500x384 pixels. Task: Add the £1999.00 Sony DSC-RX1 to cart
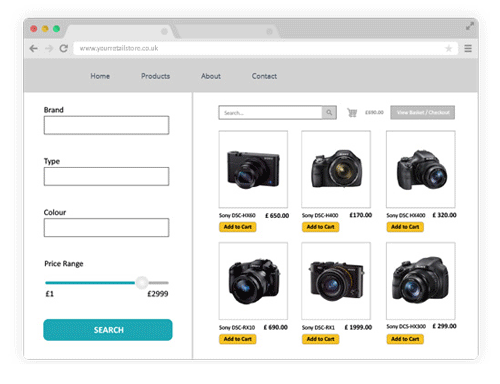[x=320, y=339]
